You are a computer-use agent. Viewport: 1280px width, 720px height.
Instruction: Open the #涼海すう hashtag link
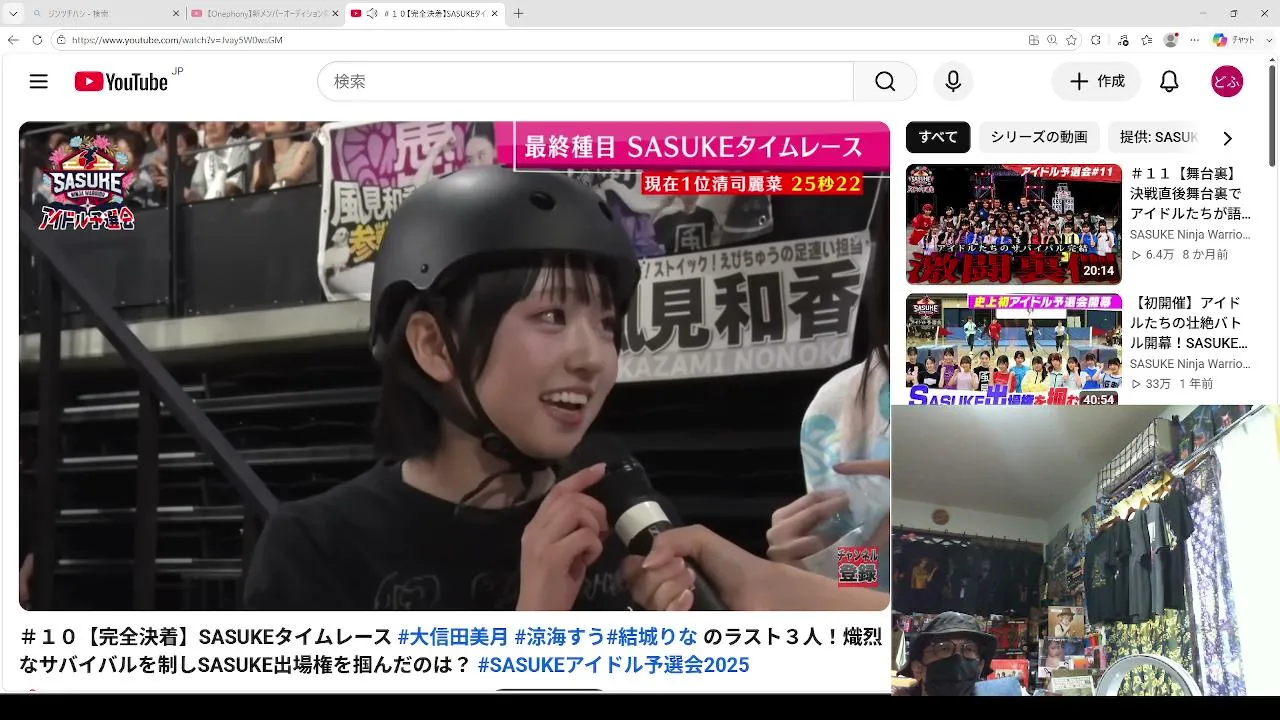560,637
